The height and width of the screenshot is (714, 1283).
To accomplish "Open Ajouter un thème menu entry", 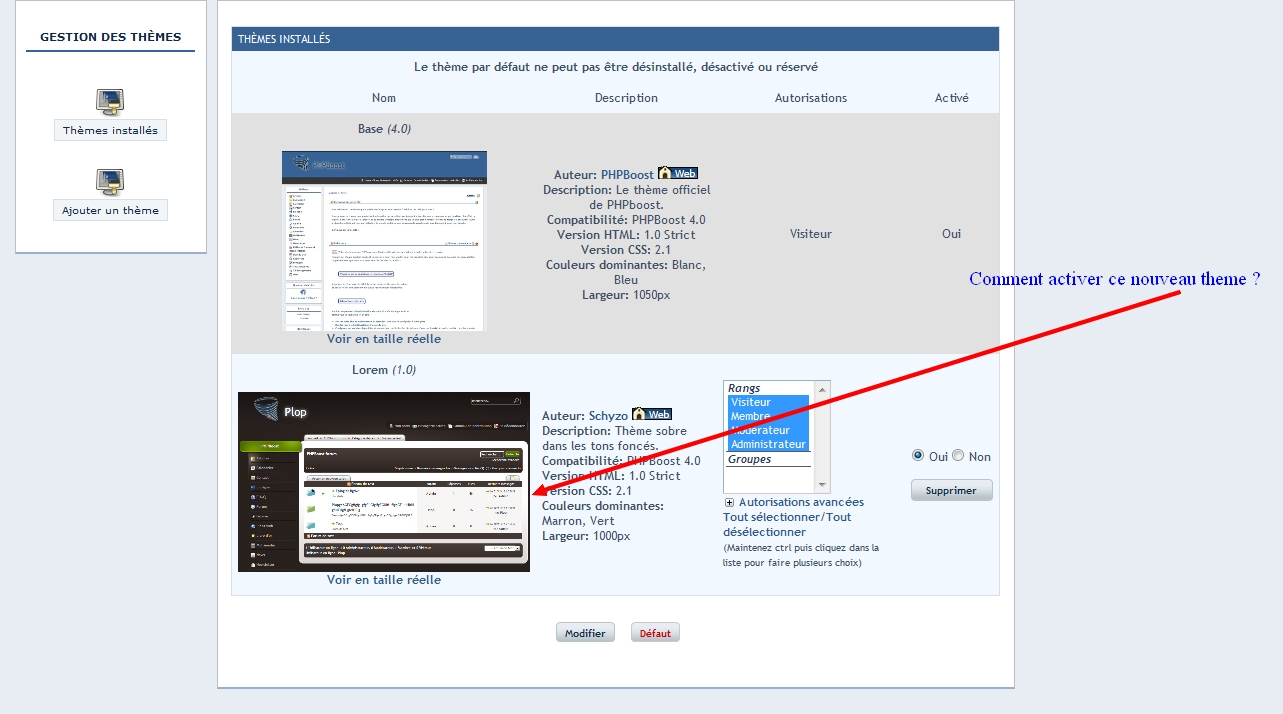I will pos(110,210).
